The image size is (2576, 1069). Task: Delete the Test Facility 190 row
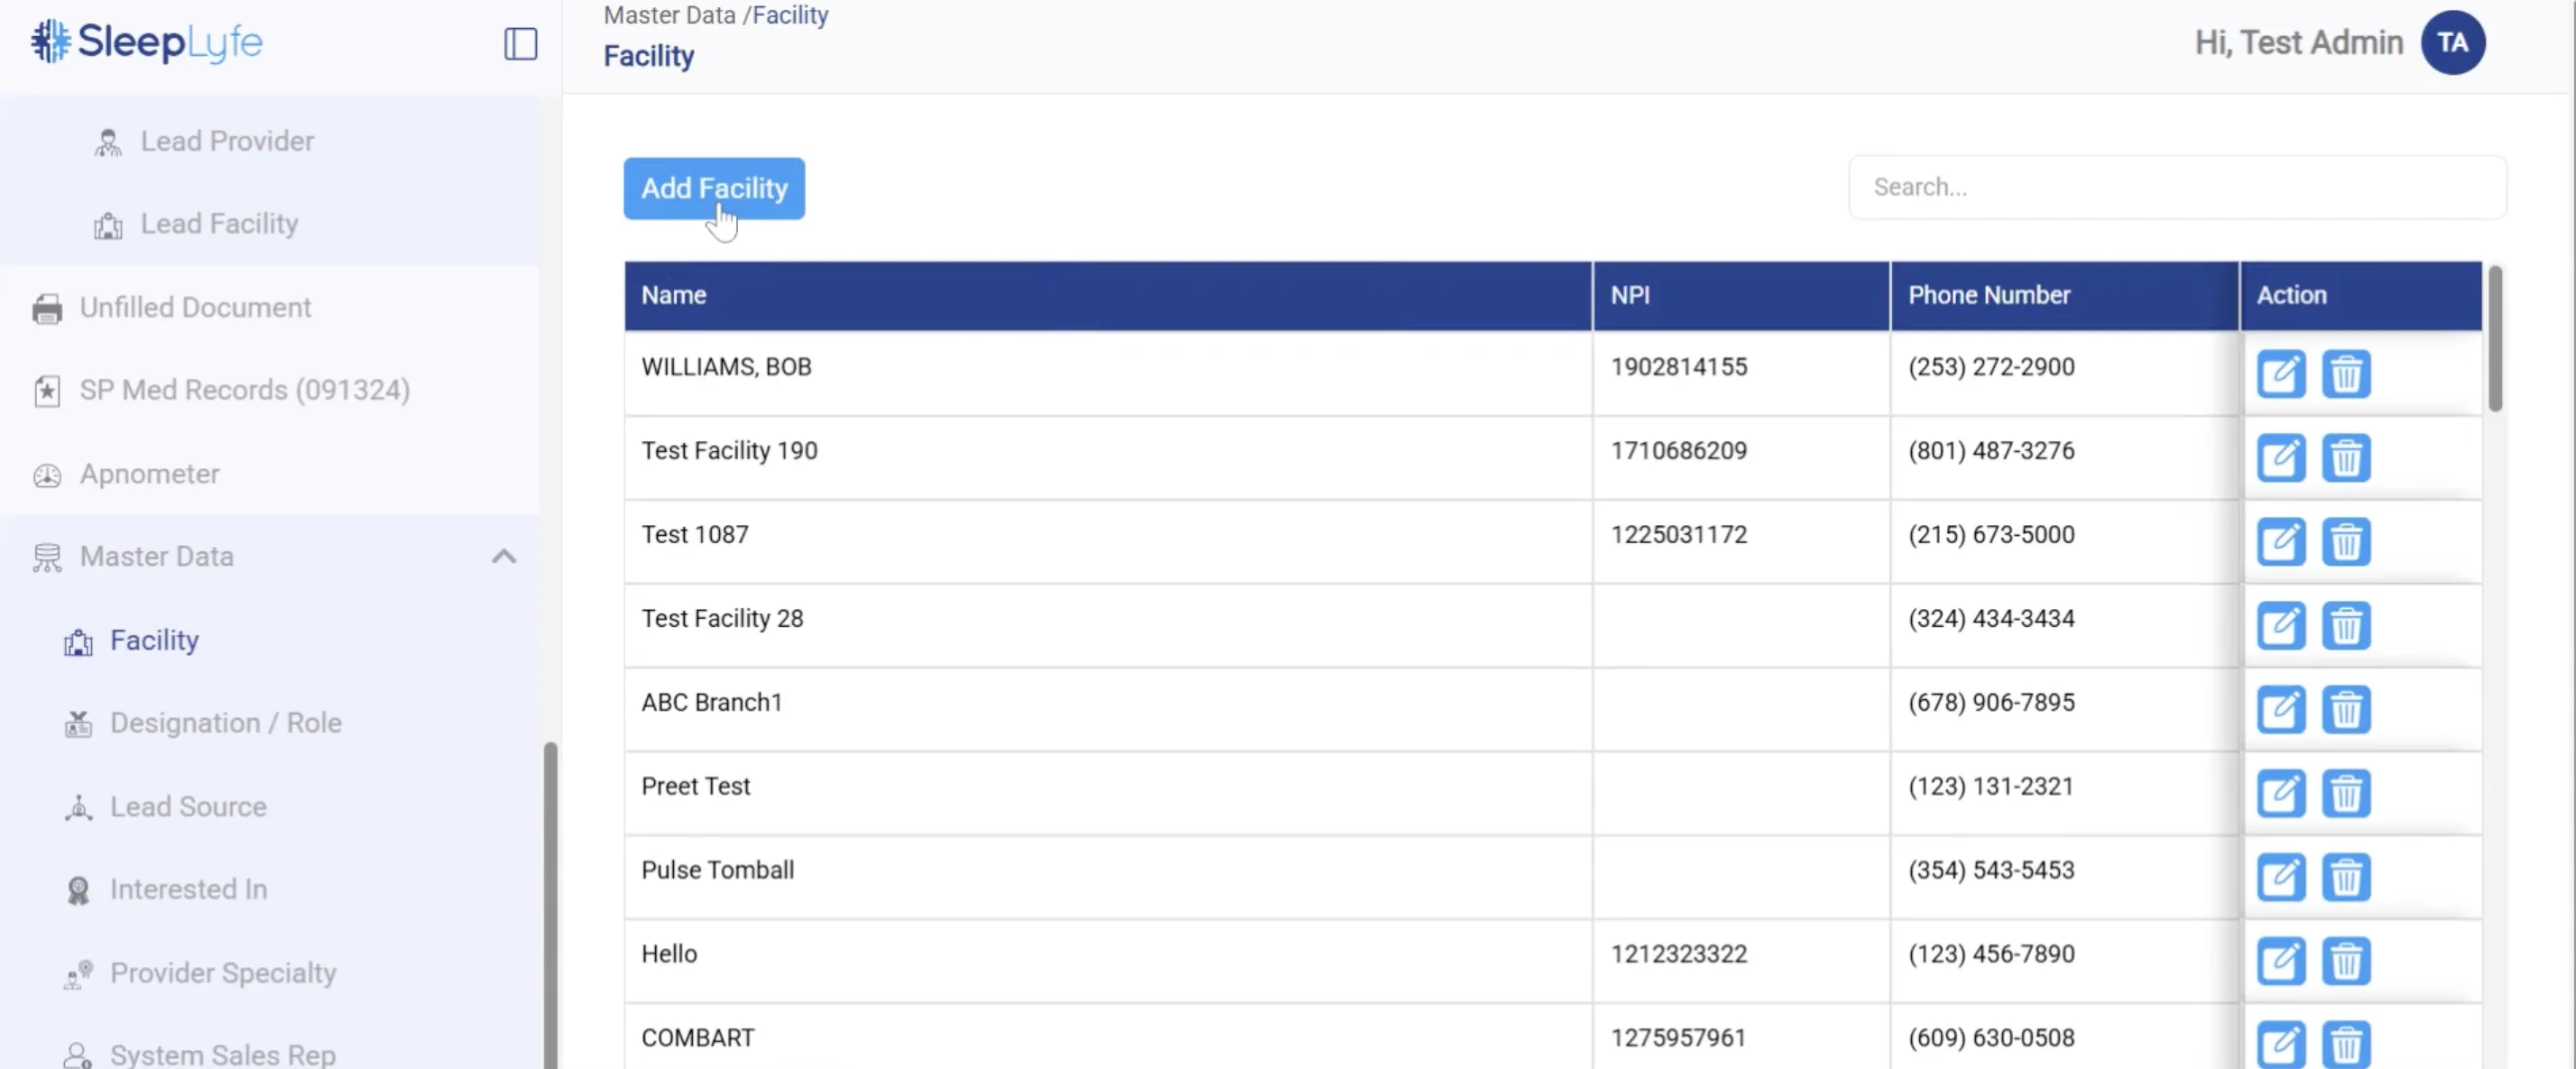(x=2345, y=459)
